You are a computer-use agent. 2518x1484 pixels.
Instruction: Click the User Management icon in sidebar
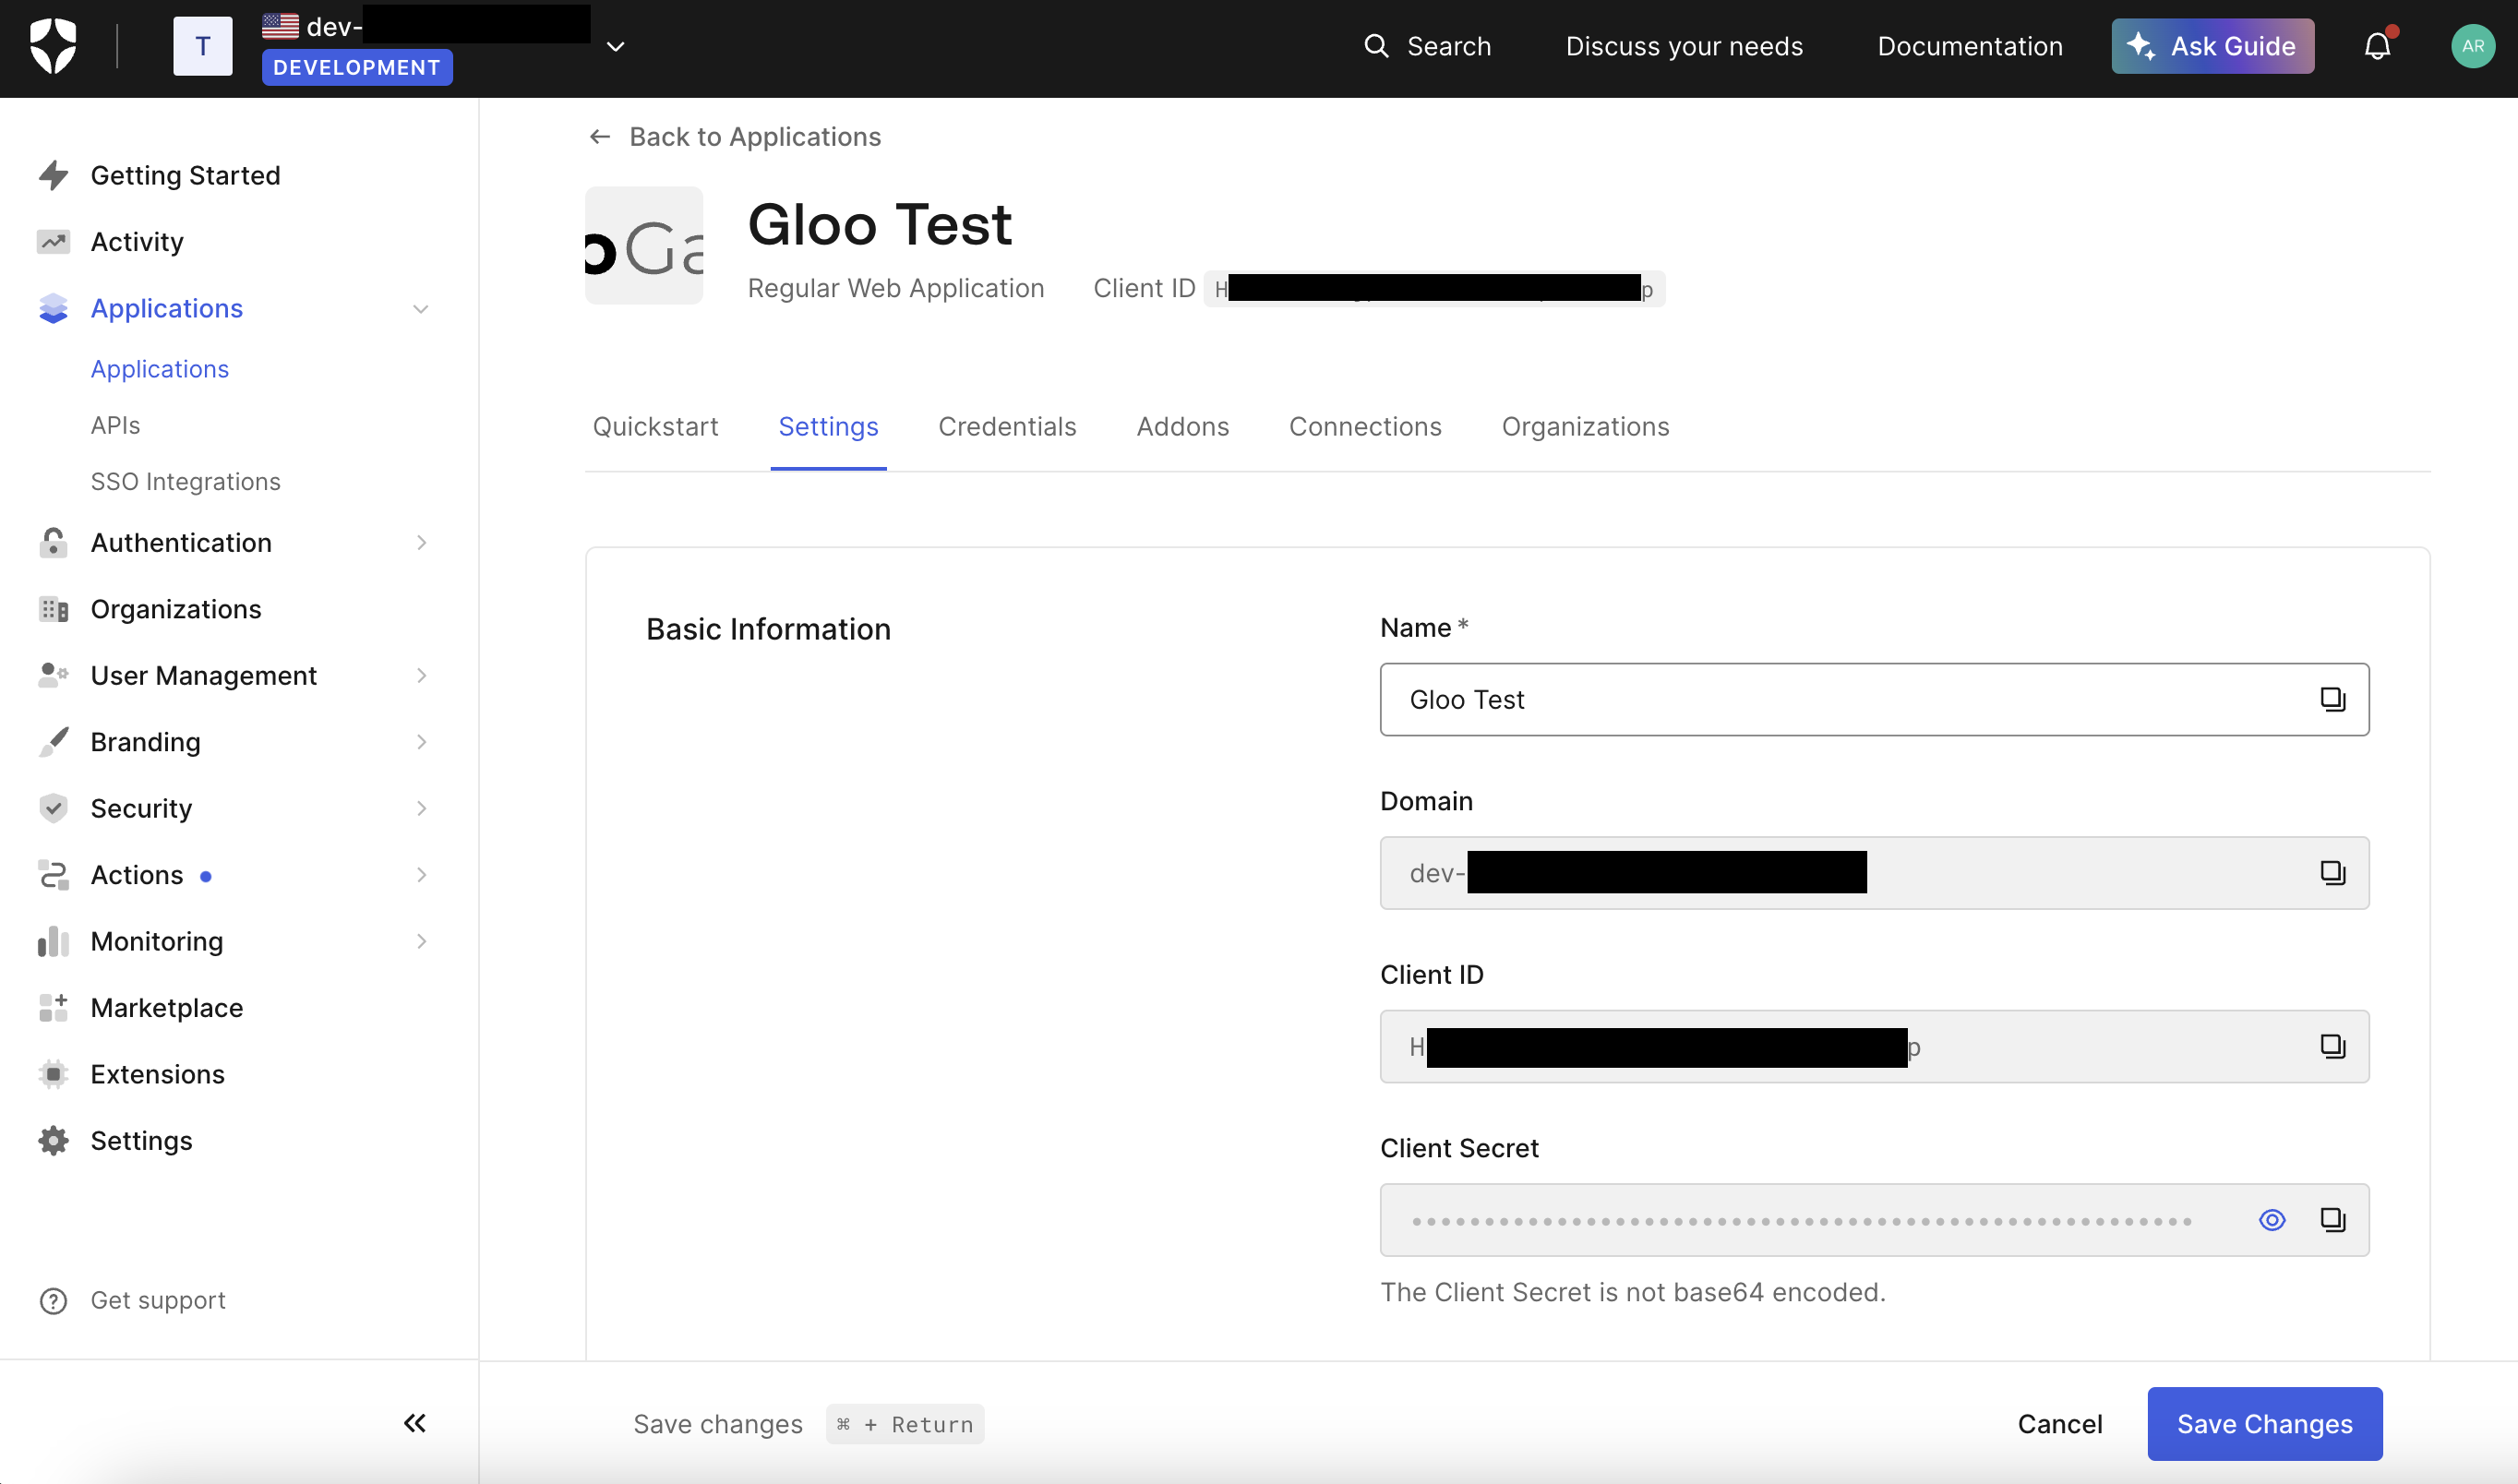[53, 675]
